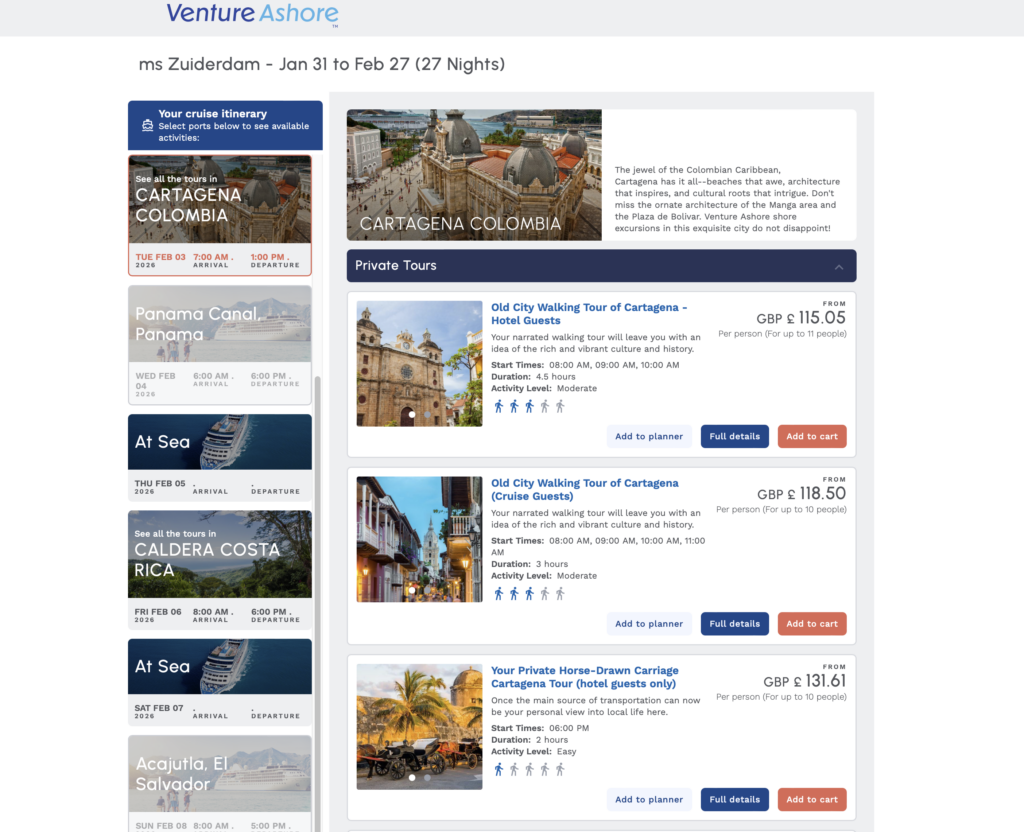Screen dimensions: 1024x832
Task: Click the Cartagena Colombia banner image
Action: pyautogui.click(x=474, y=175)
